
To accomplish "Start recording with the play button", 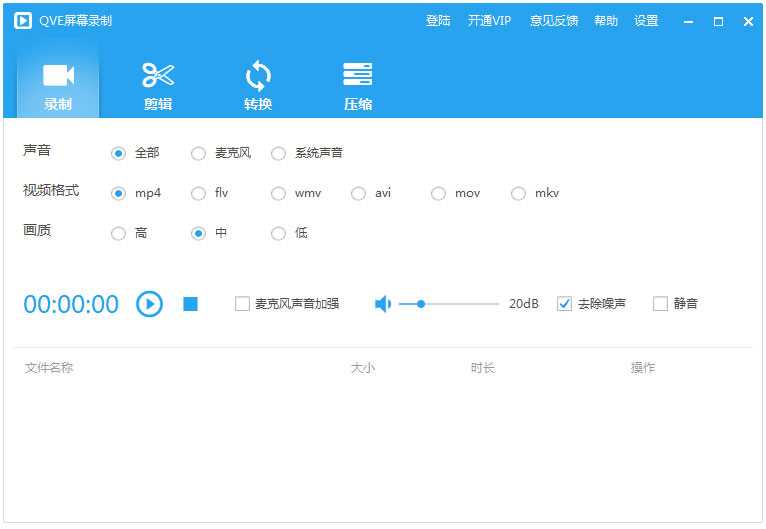I will tap(149, 304).
